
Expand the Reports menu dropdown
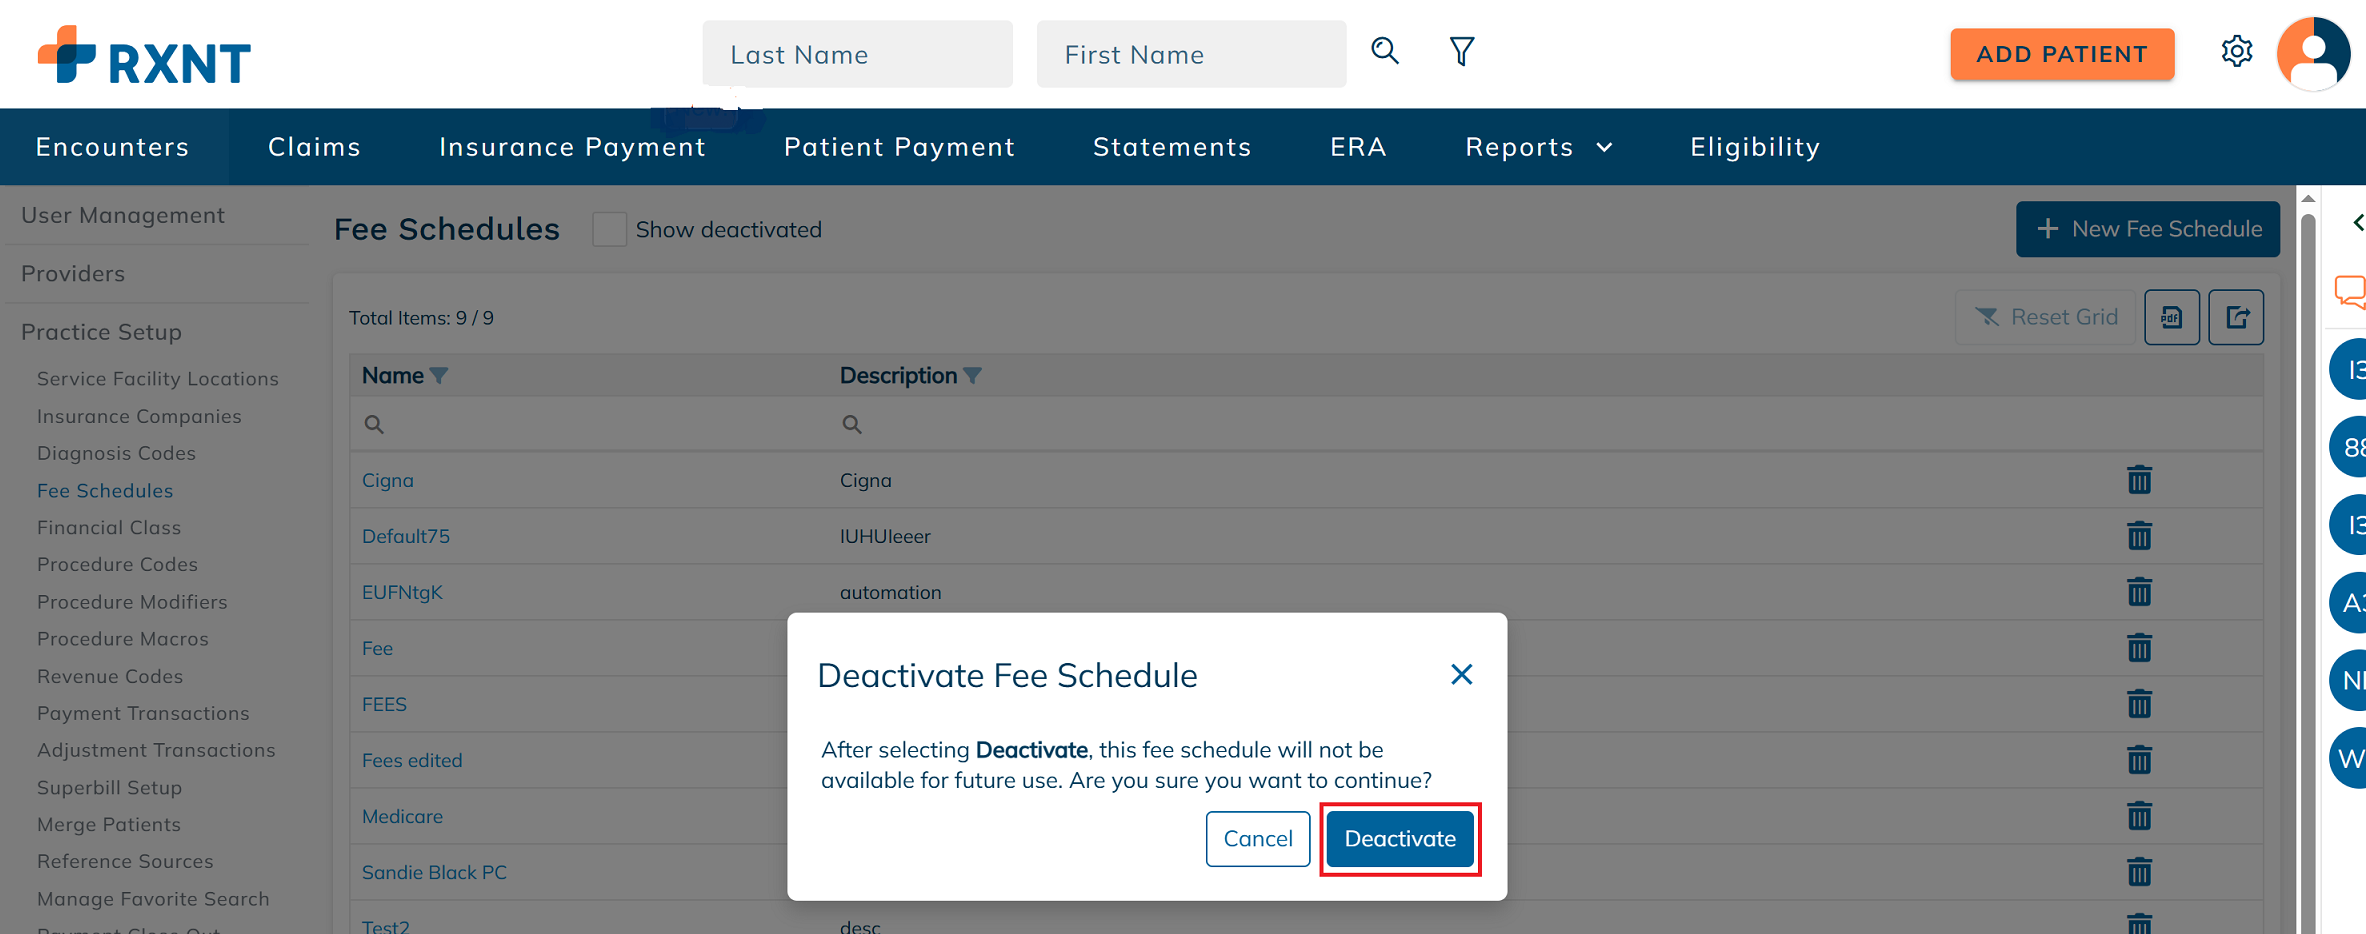click(x=1539, y=147)
